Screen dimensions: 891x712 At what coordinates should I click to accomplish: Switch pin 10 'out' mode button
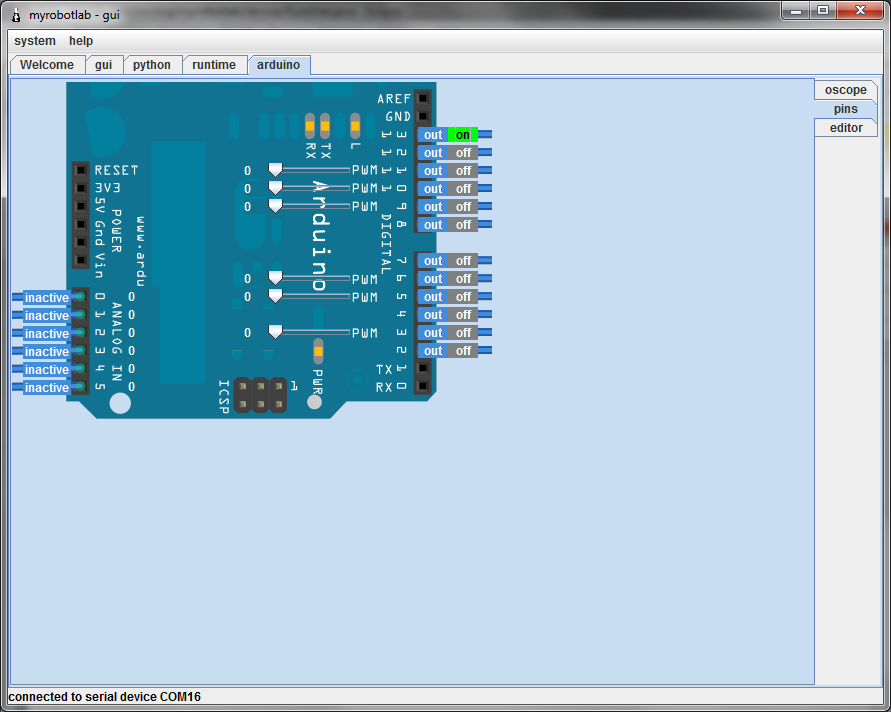pyautogui.click(x=433, y=189)
